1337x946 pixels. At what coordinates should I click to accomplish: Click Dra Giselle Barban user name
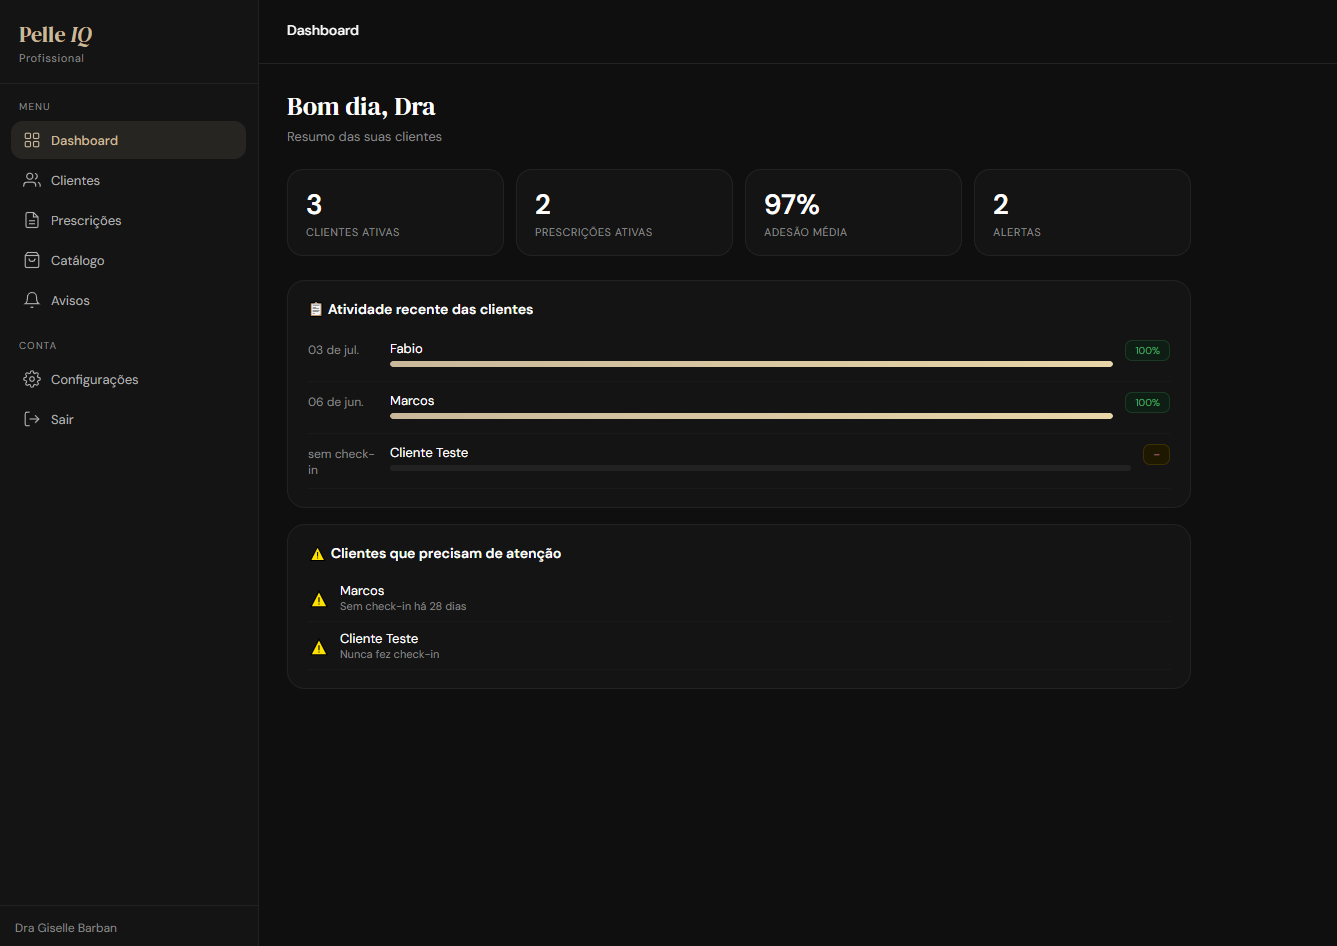point(66,928)
